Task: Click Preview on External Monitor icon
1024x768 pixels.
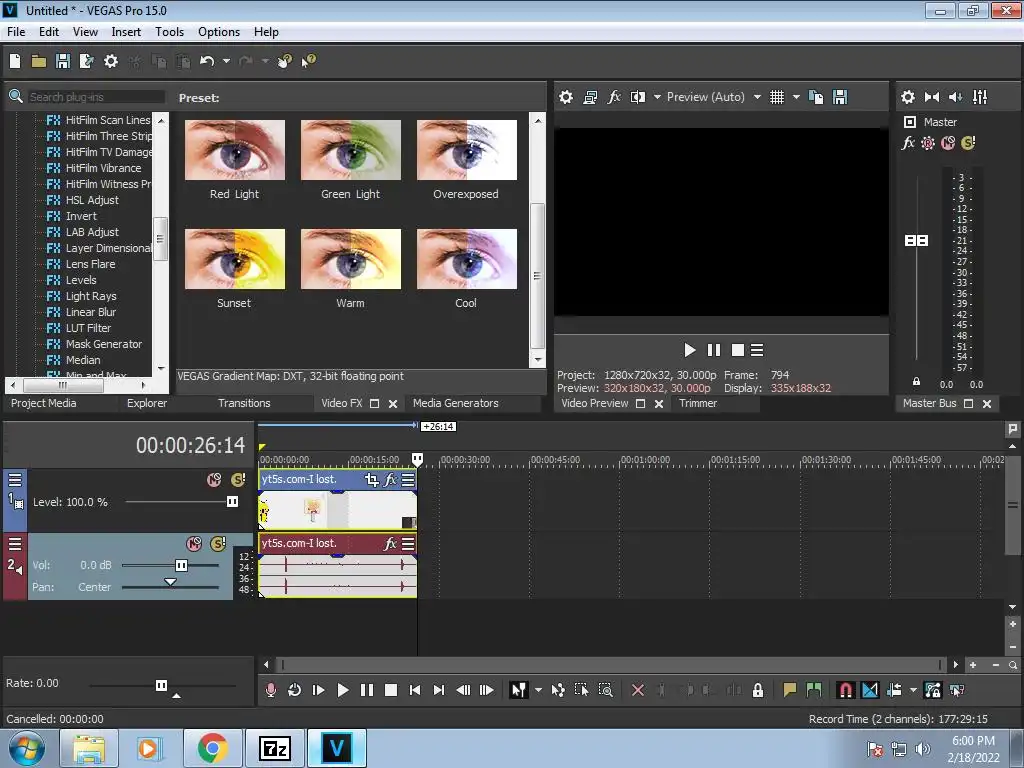Action: (x=590, y=97)
